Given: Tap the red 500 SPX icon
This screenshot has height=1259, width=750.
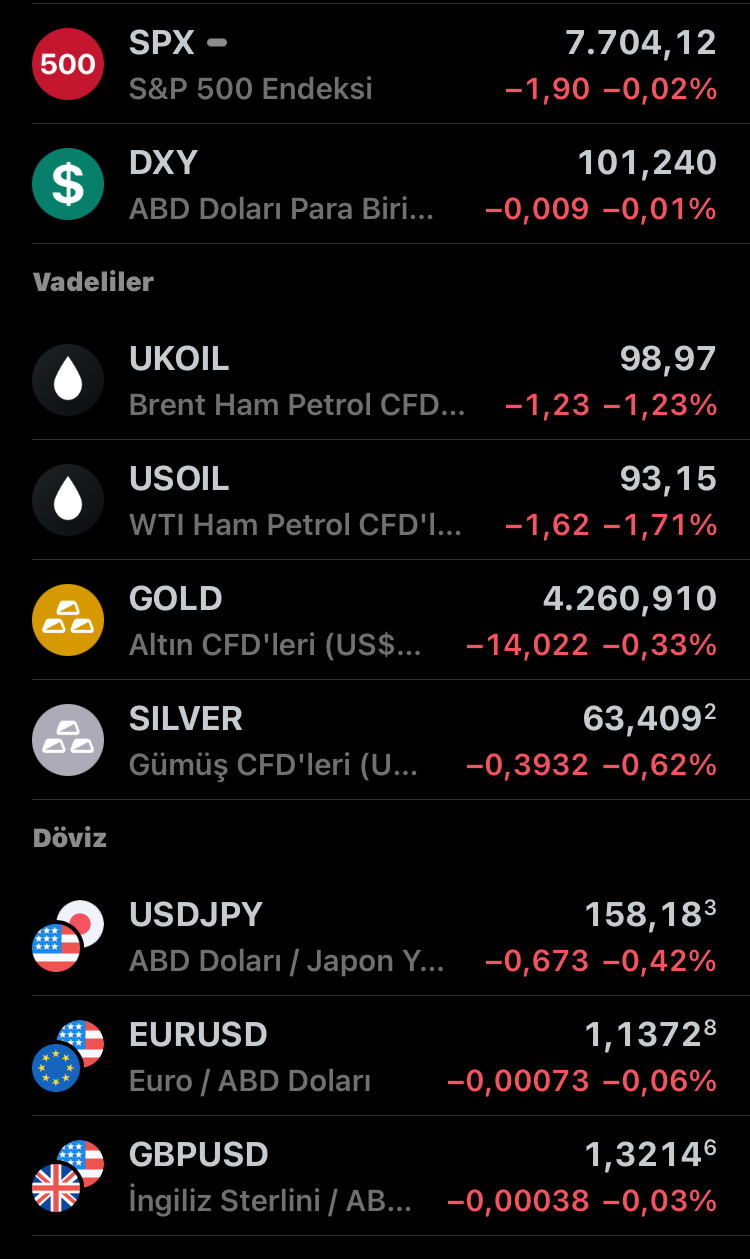Looking at the screenshot, I should coord(68,64).
